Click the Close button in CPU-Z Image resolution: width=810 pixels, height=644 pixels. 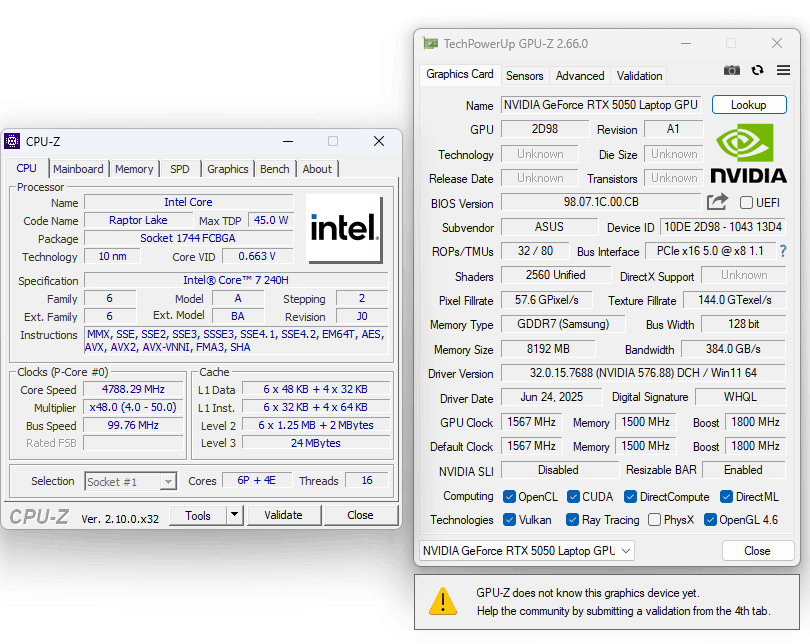[360, 515]
